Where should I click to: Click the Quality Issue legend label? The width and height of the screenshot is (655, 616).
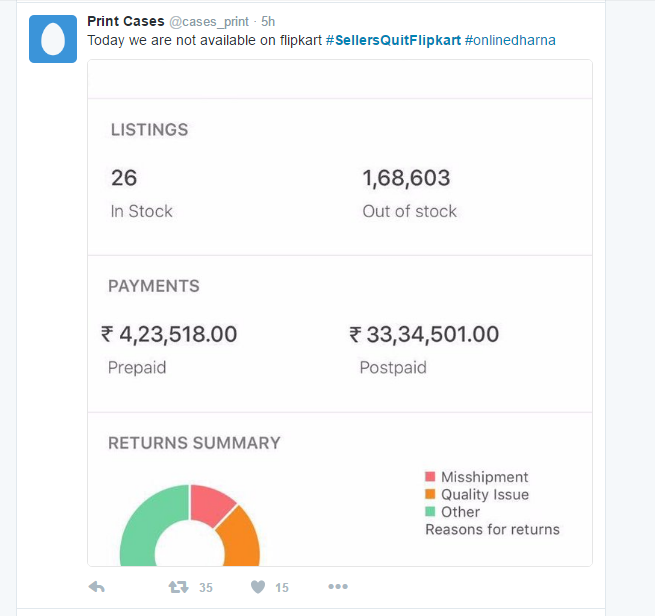point(485,494)
